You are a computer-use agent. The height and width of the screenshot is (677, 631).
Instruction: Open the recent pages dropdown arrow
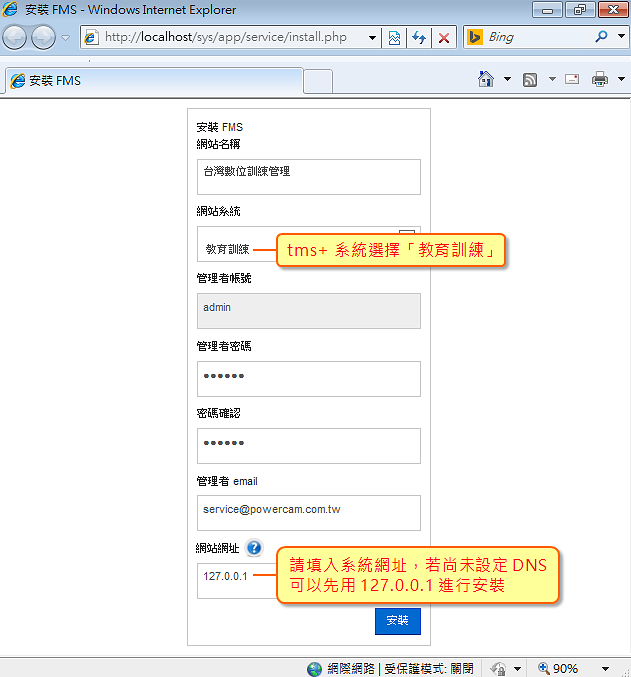coord(66,38)
